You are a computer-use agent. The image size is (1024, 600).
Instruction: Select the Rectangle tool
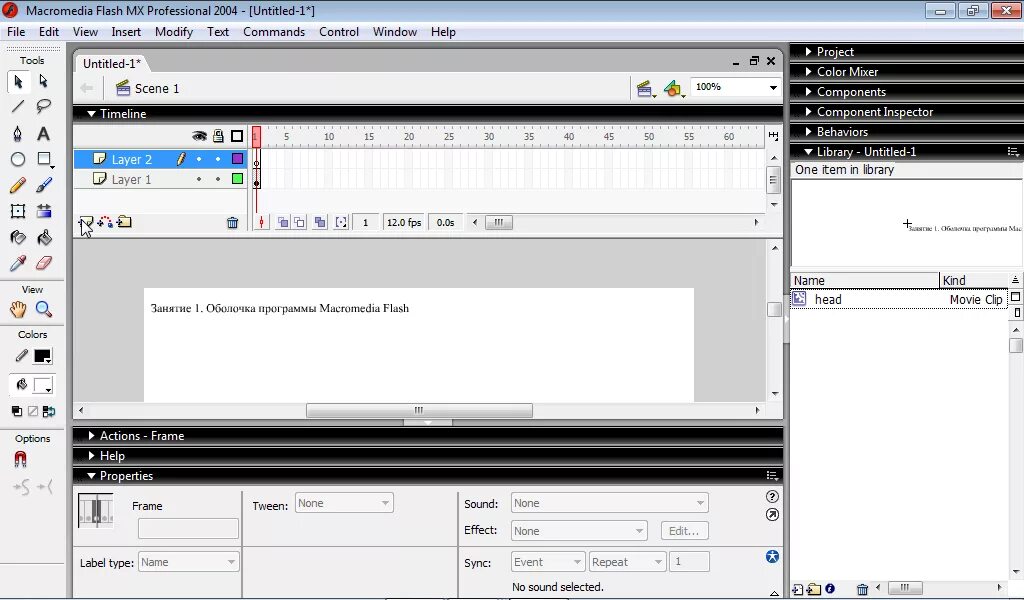pos(43,159)
